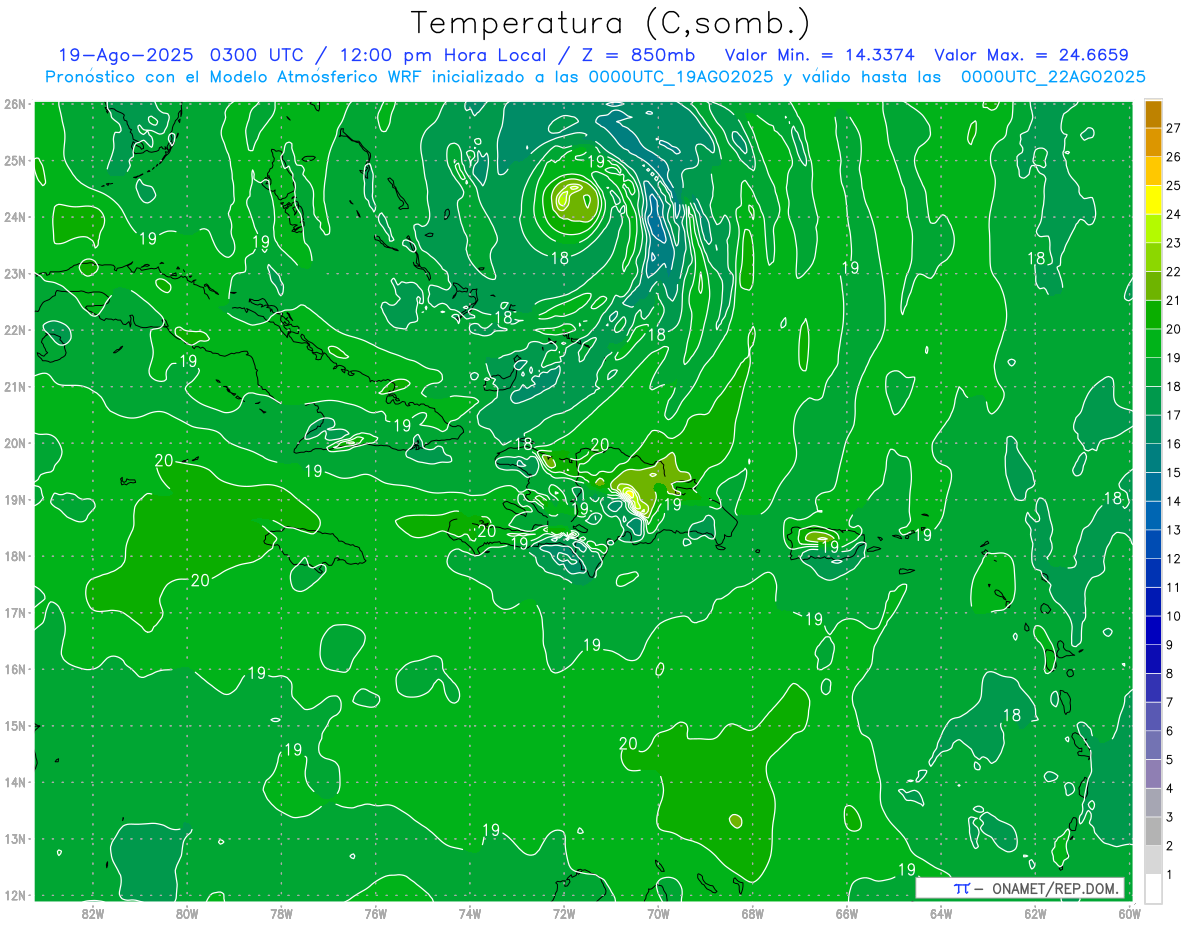Click the "60W" longitude axis label
This screenshot has height=927, width=1200.
[1129, 912]
